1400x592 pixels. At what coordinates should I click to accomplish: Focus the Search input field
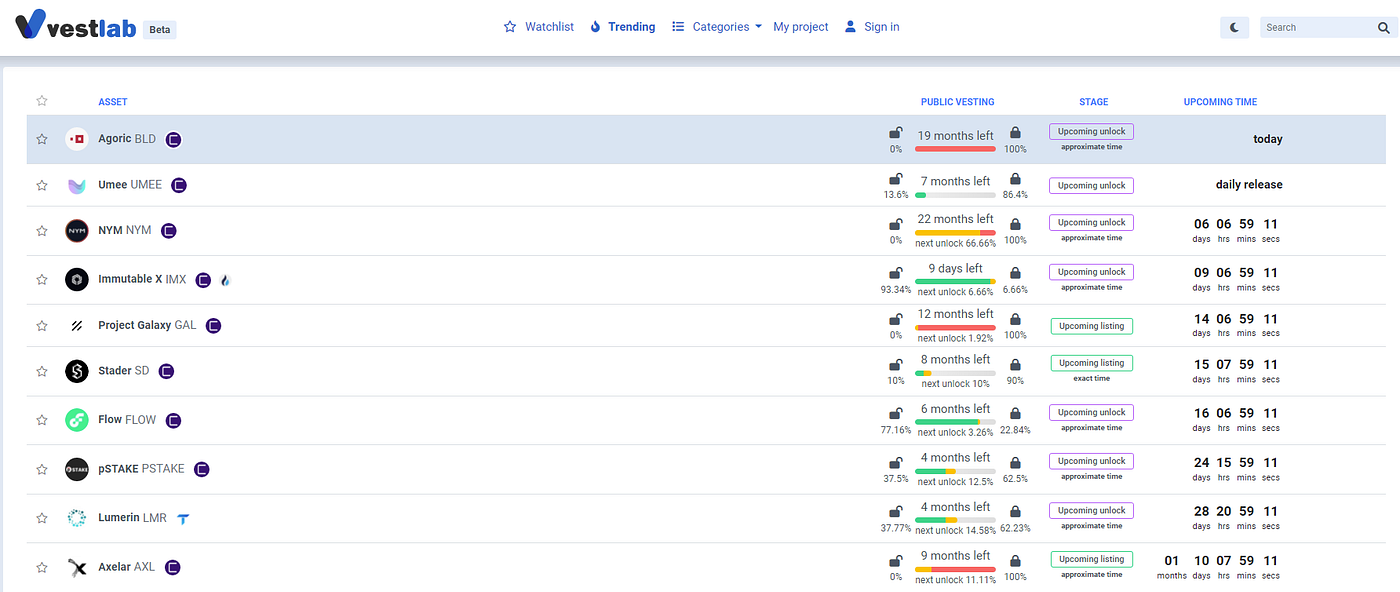tap(1315, 28)
